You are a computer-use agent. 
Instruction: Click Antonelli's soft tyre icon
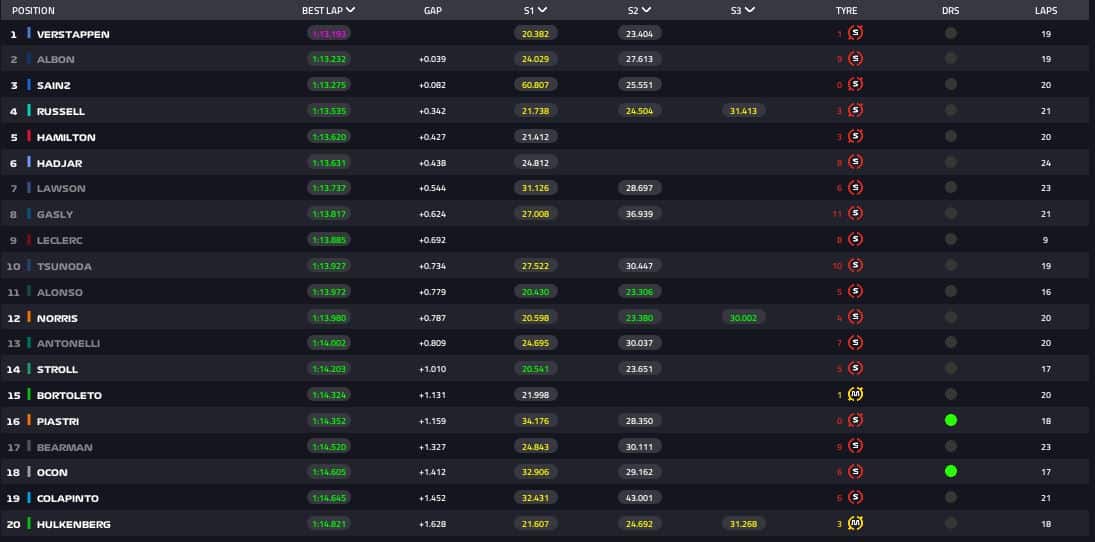click(x=855, y=342)
